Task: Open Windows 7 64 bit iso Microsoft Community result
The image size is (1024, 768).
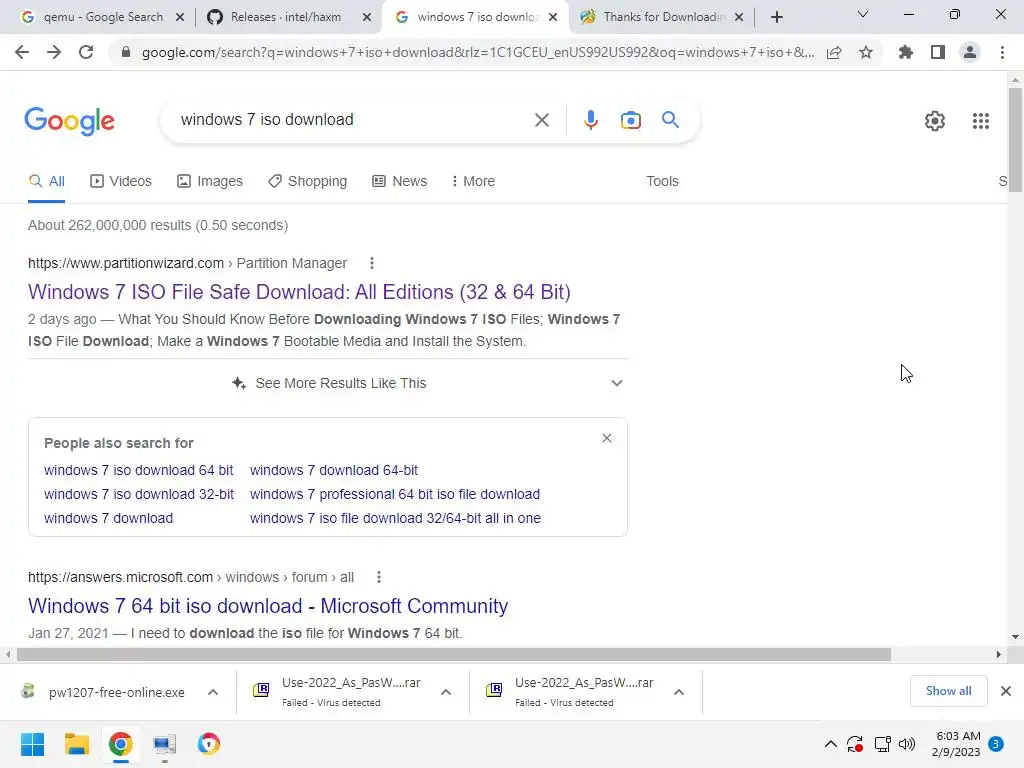Action: coord(268,606)
